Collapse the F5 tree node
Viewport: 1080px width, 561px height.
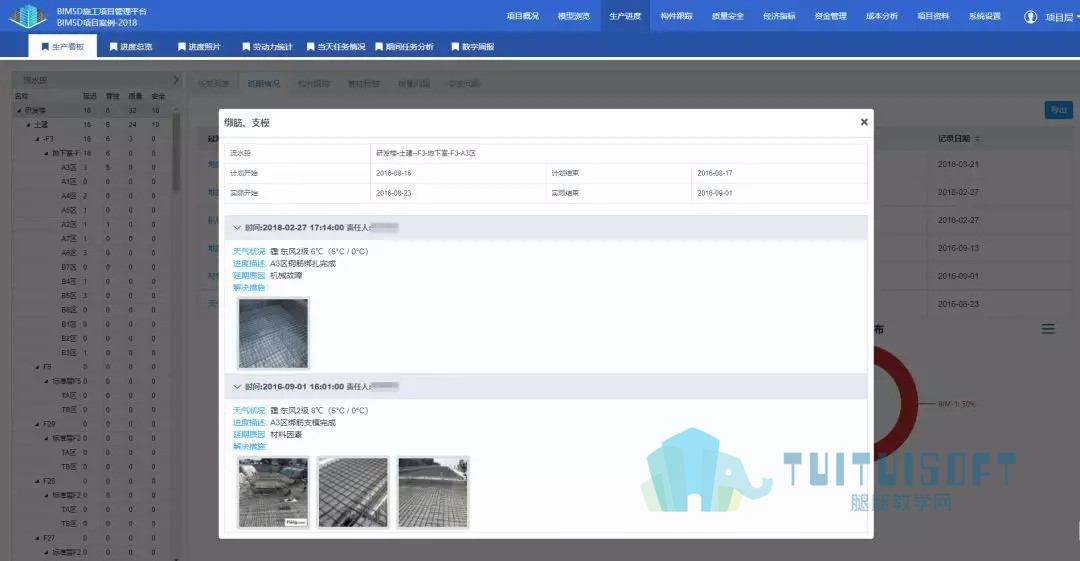37,367
